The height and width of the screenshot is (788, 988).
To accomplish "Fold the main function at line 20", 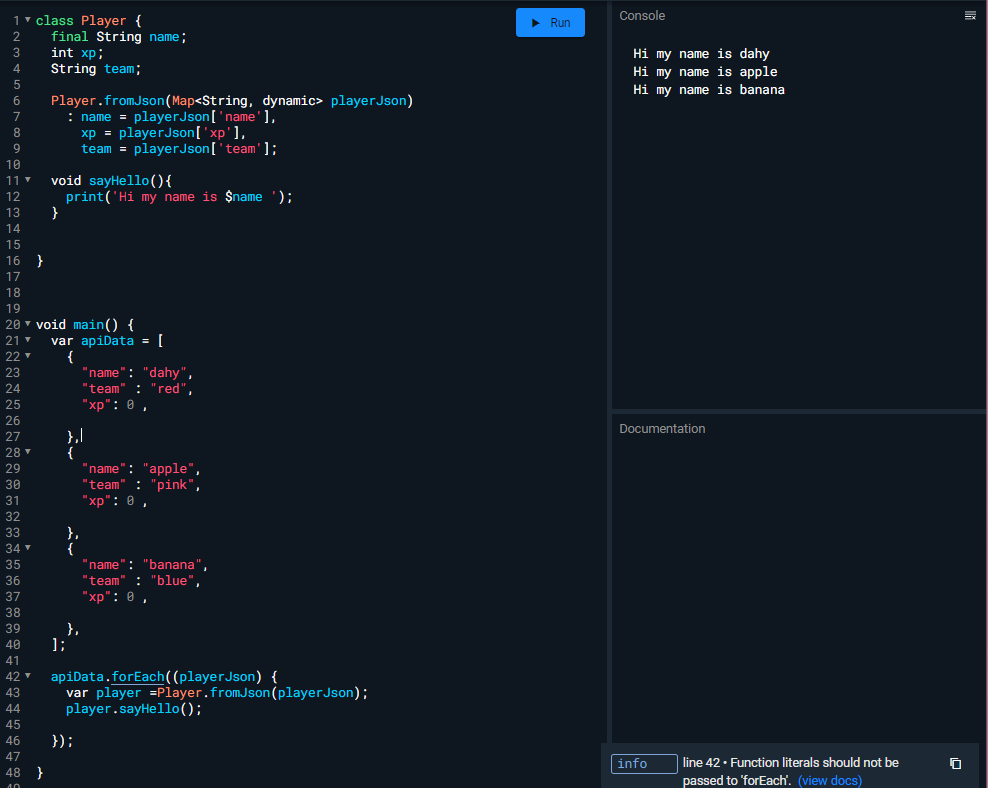I will pyautogui.click(x=28, y=324).
